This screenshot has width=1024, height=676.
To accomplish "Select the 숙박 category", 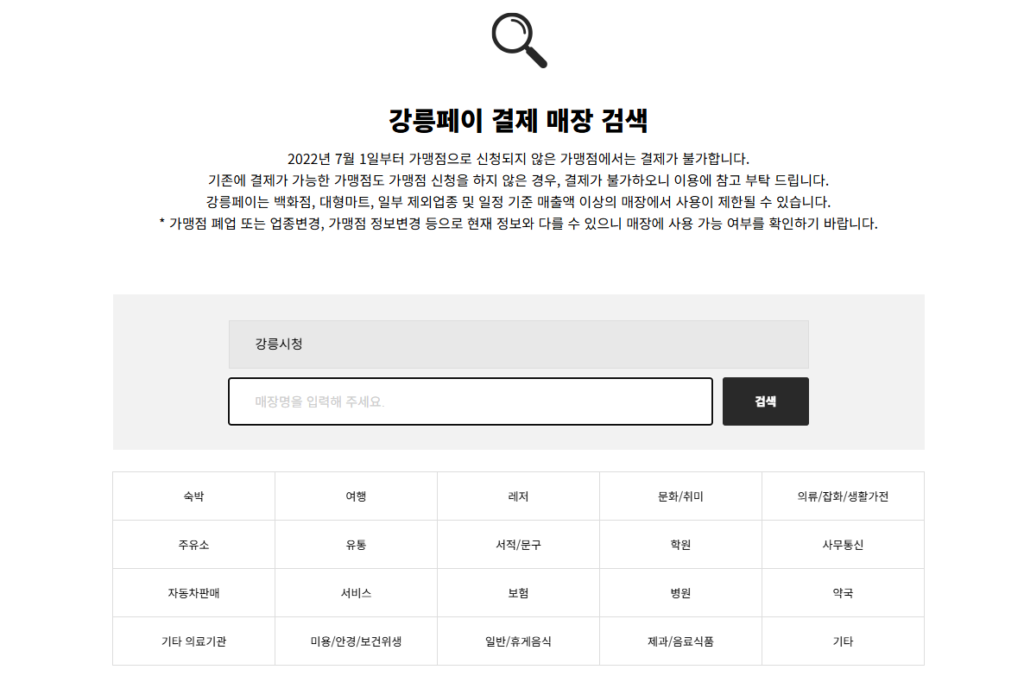I will click(193, 496).
